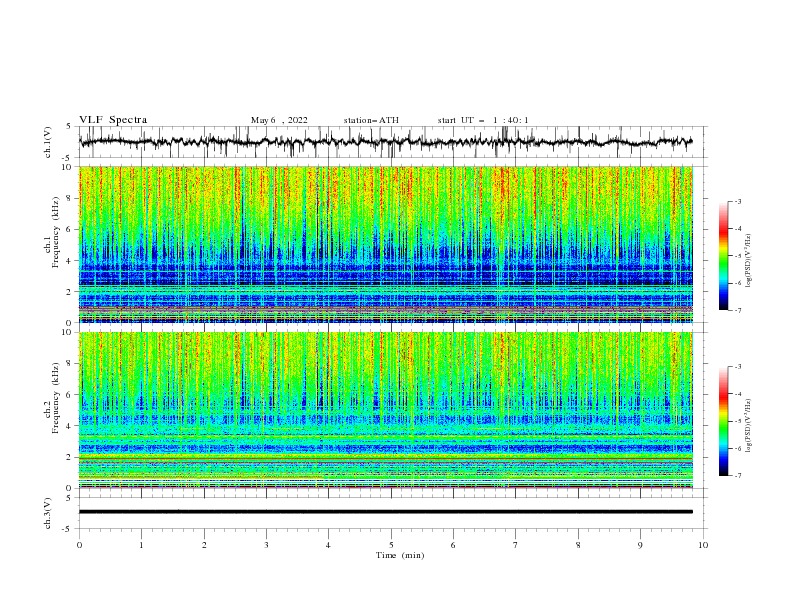Click the lower log(PSD) color bar

[724, 421]
